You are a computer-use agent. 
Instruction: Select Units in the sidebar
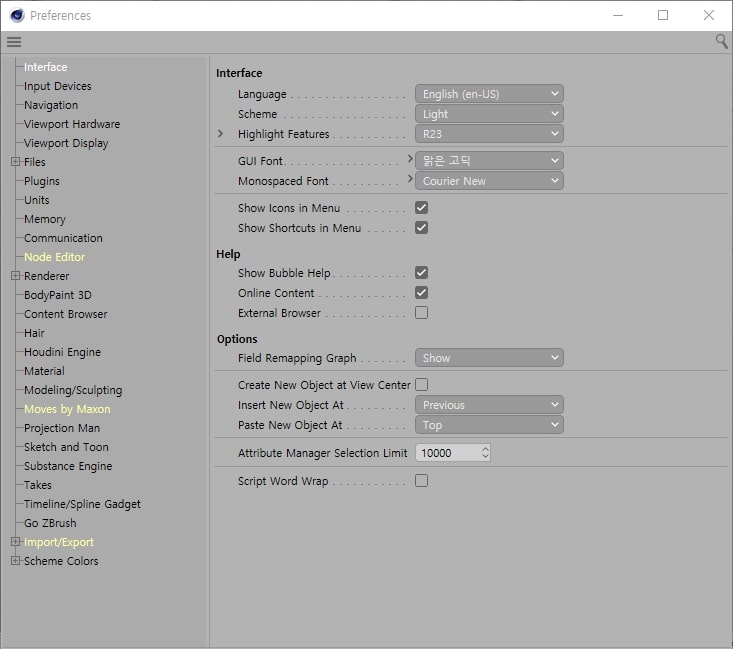(36, 200)
